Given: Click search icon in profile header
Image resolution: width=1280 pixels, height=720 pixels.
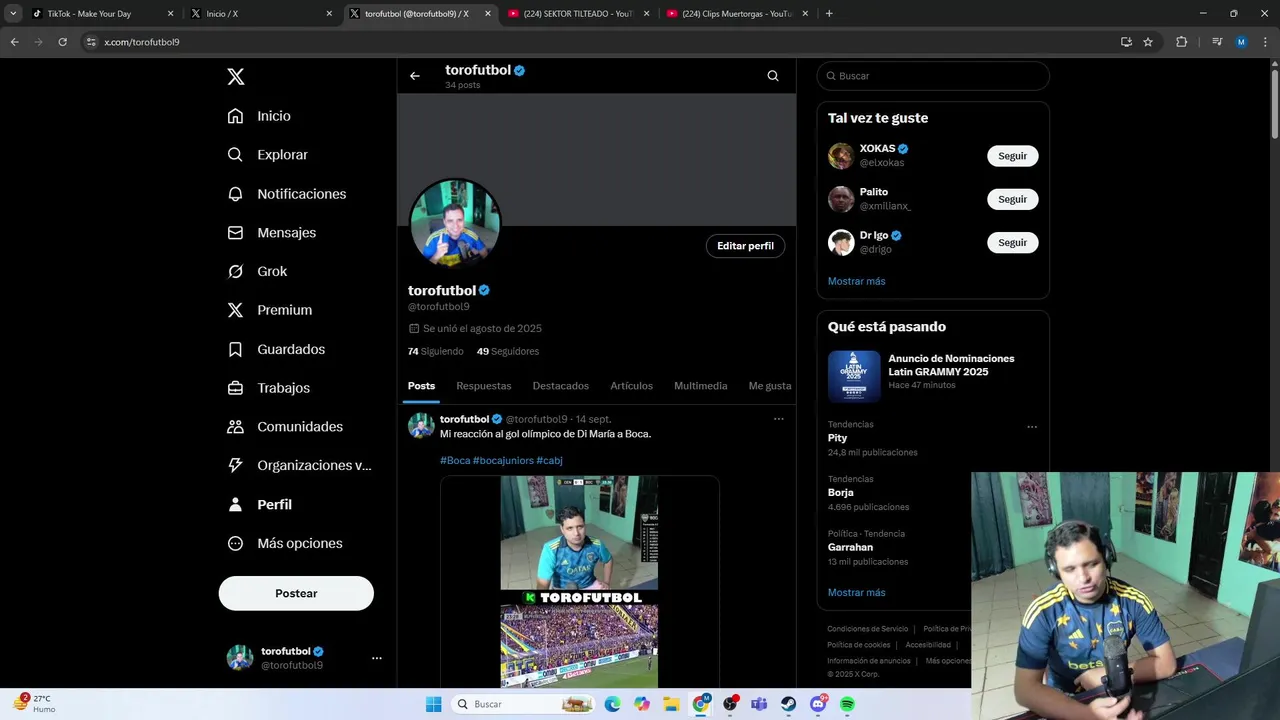Looking at the screenshot, I should coord(773,76).
